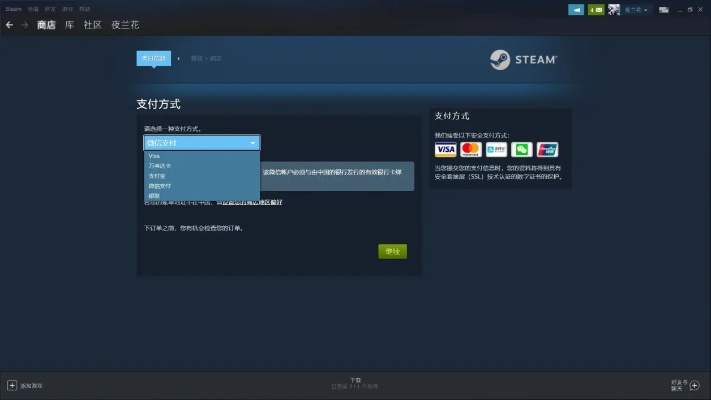The height and width of the screenshot is (400, 711).
Task: Click the blue announcements megaphone icon
Action: pos(576,10)
